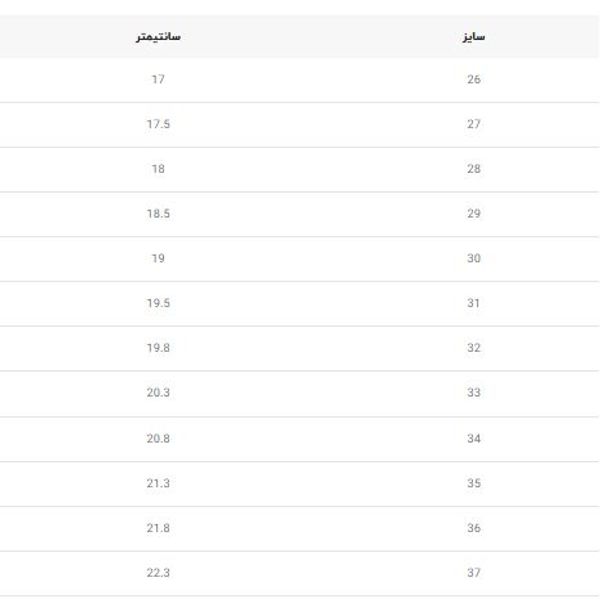Click the سانتیمتر column header
This screenshot has width=600, height=600.
(158, 37)
